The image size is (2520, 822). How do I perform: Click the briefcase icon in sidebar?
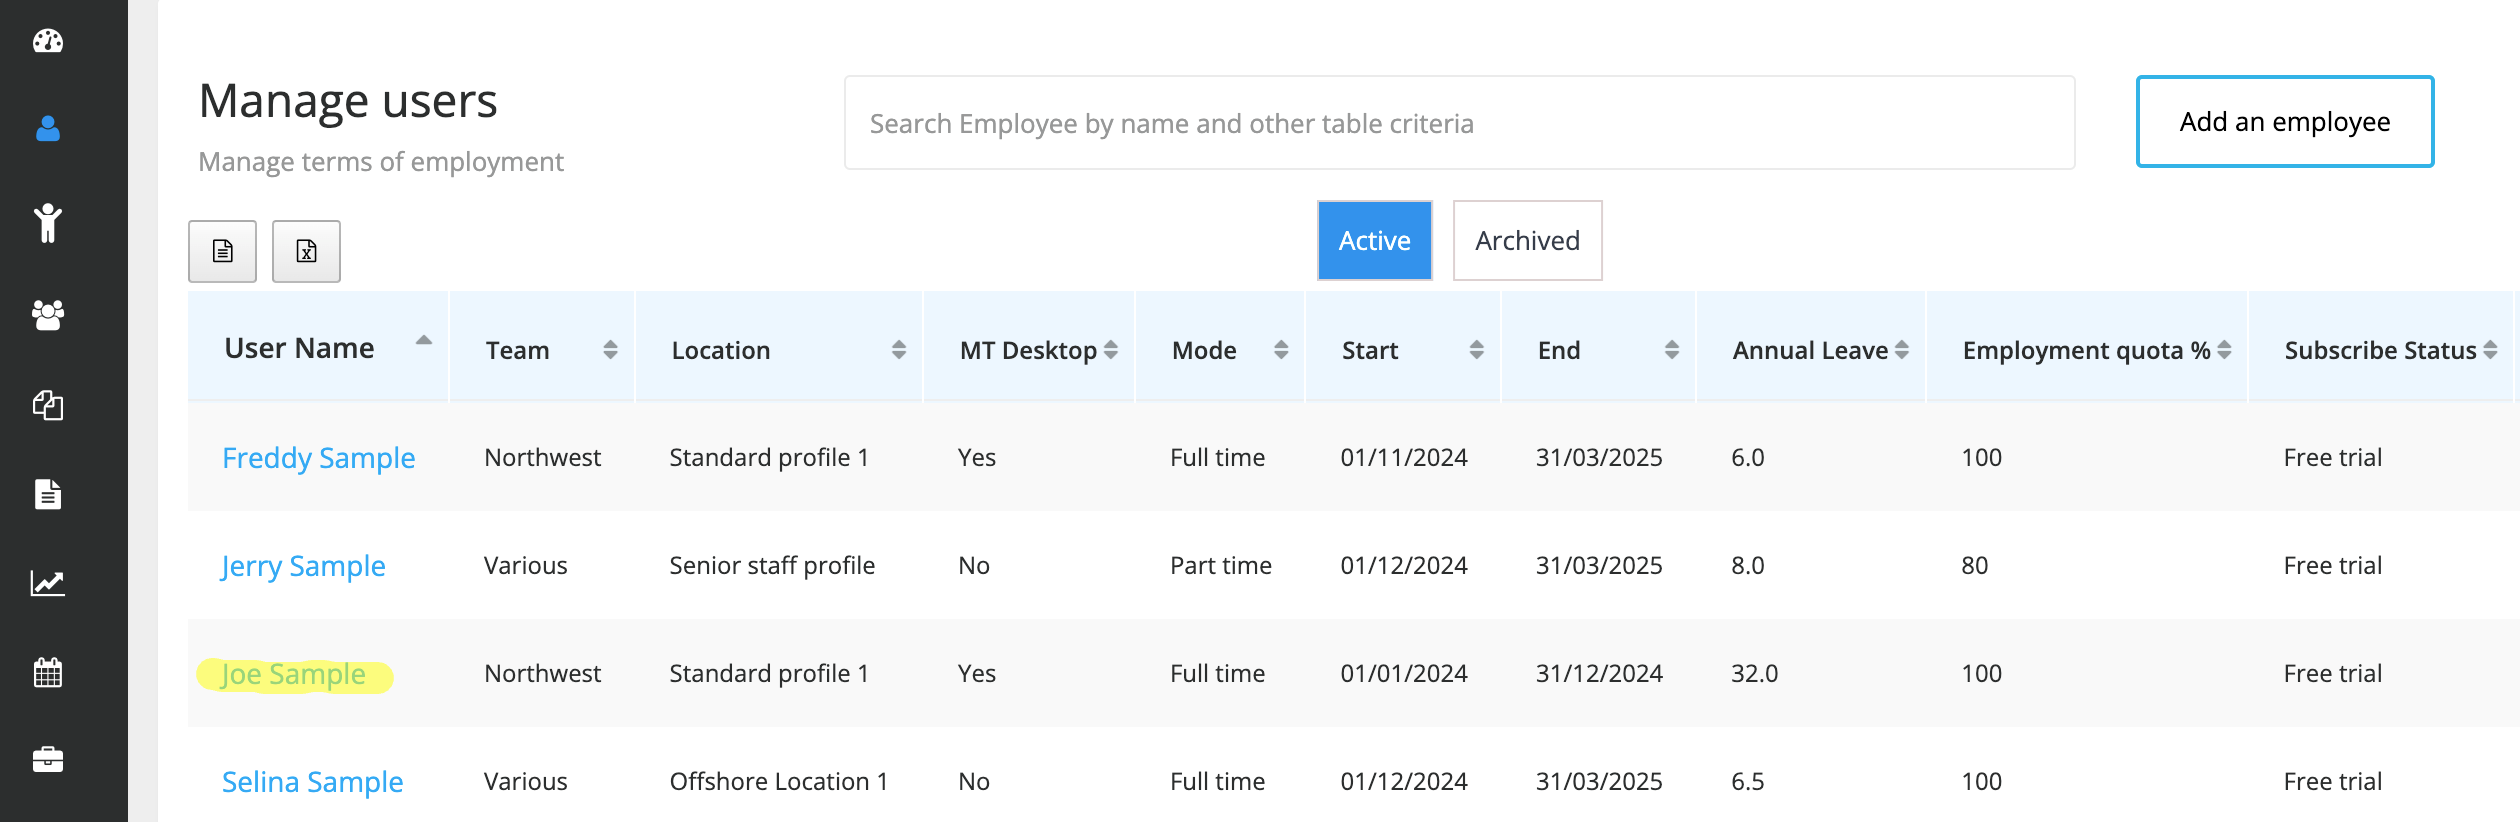(48, 760)
